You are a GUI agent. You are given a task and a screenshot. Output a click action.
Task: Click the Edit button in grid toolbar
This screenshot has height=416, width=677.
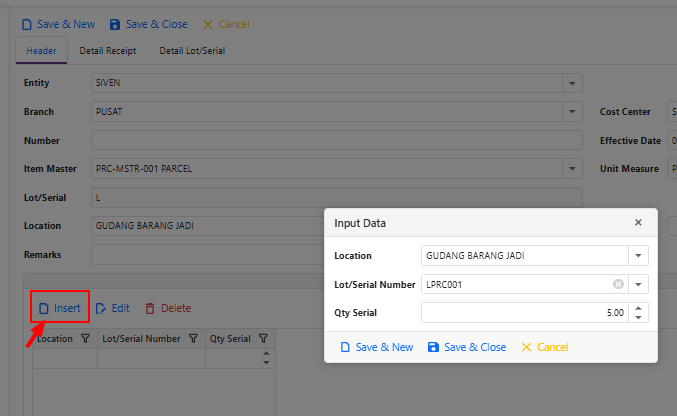click(112, 308)
